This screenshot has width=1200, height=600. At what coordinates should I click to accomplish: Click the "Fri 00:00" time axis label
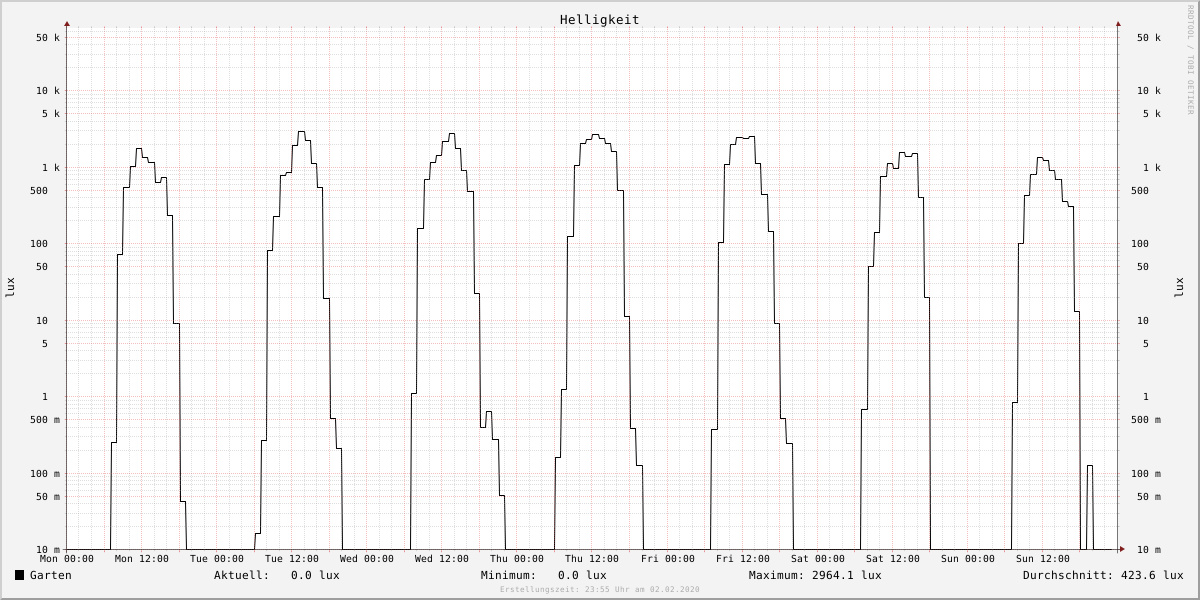668,559
